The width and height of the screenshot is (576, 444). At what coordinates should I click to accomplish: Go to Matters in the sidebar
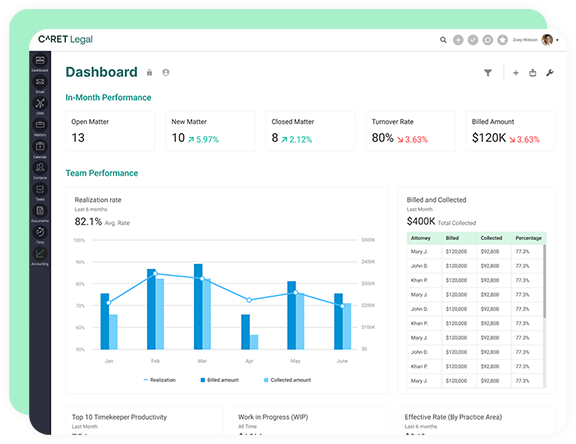40,125
